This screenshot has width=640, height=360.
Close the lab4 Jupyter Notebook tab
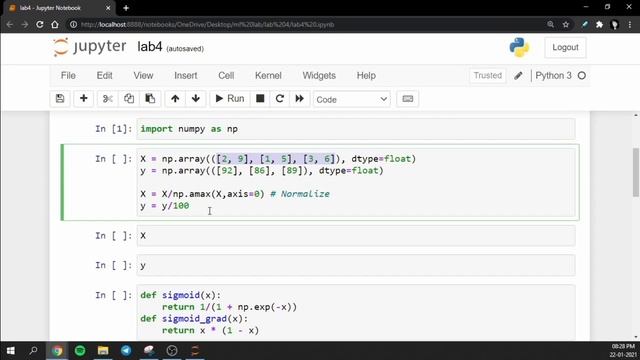pos(108,8)
